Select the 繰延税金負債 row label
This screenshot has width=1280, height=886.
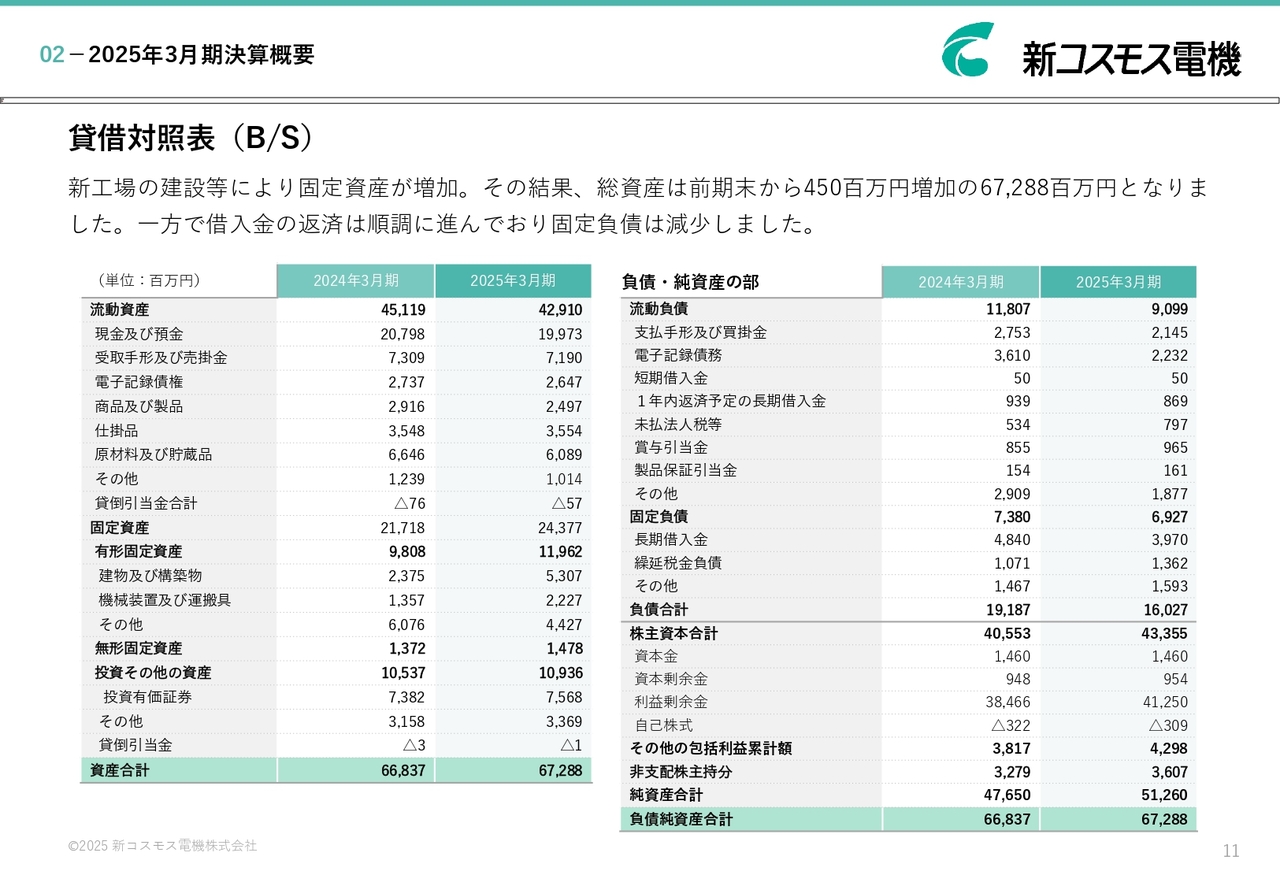(x=678, y=563)
